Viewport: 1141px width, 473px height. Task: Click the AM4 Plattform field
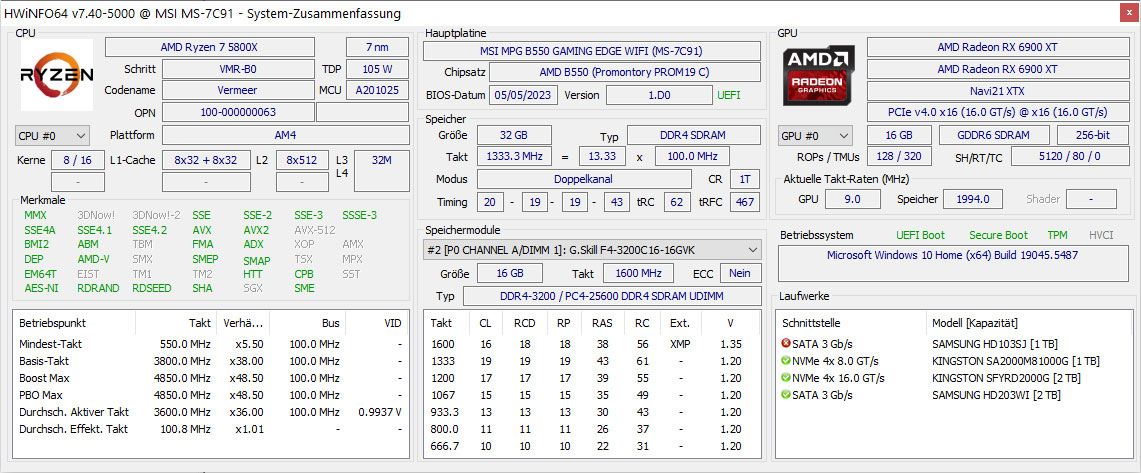coord(285,135)
